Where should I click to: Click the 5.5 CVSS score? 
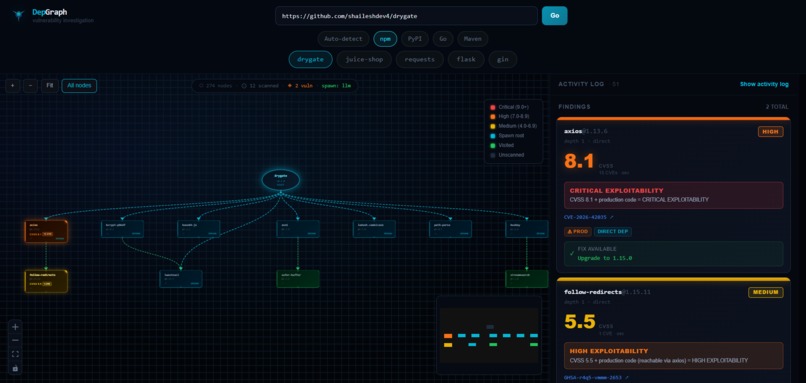point(579,322)
